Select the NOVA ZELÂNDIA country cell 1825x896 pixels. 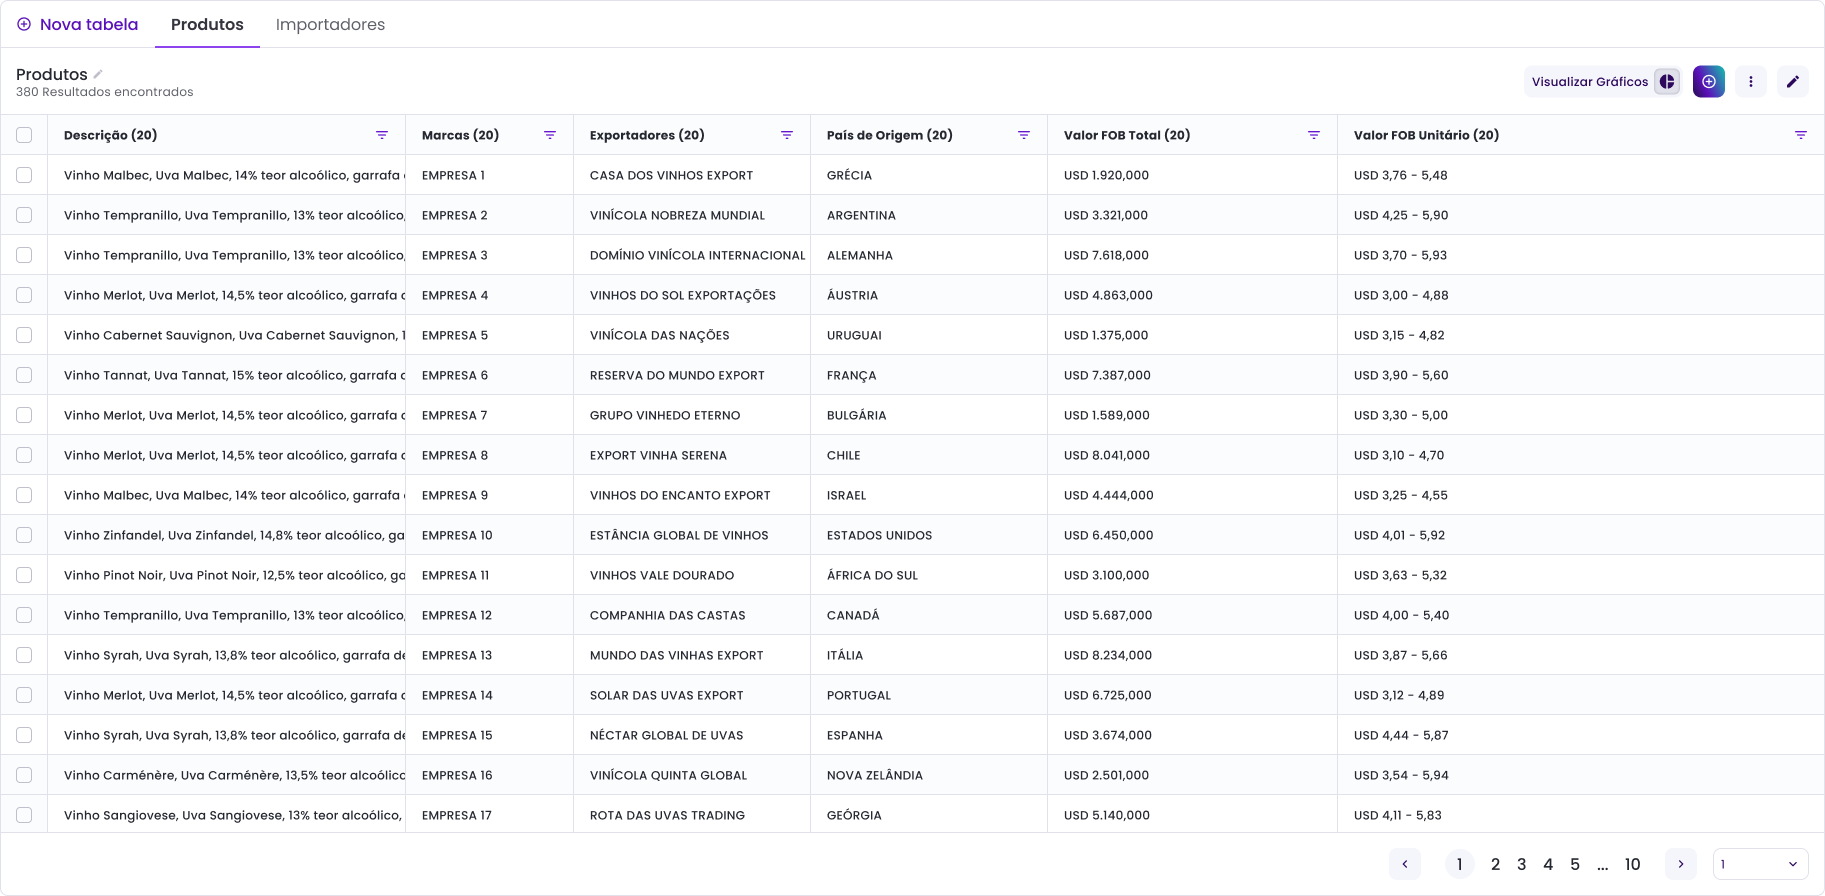click(929, 775)
